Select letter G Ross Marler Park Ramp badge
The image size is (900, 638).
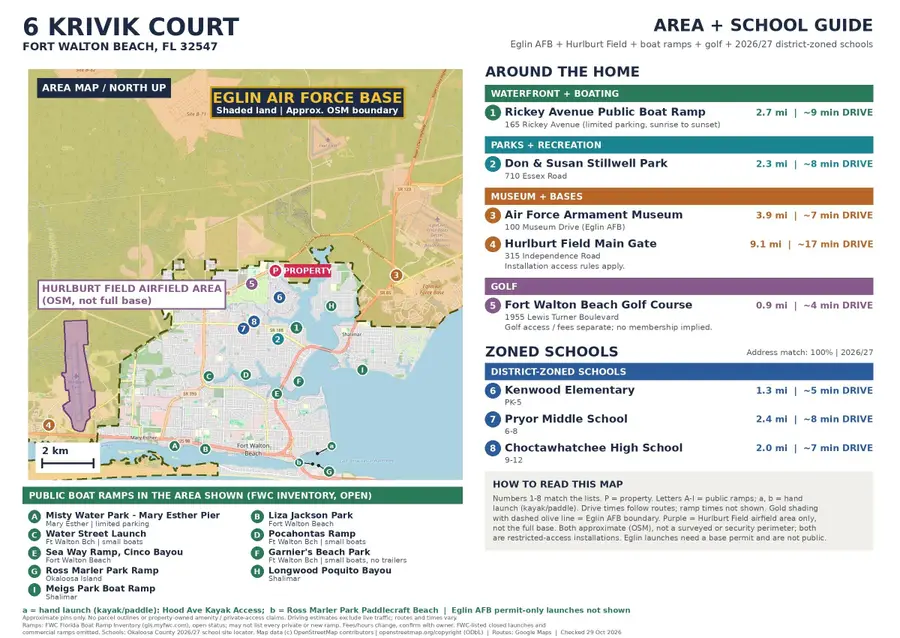(x=34, y=571)
